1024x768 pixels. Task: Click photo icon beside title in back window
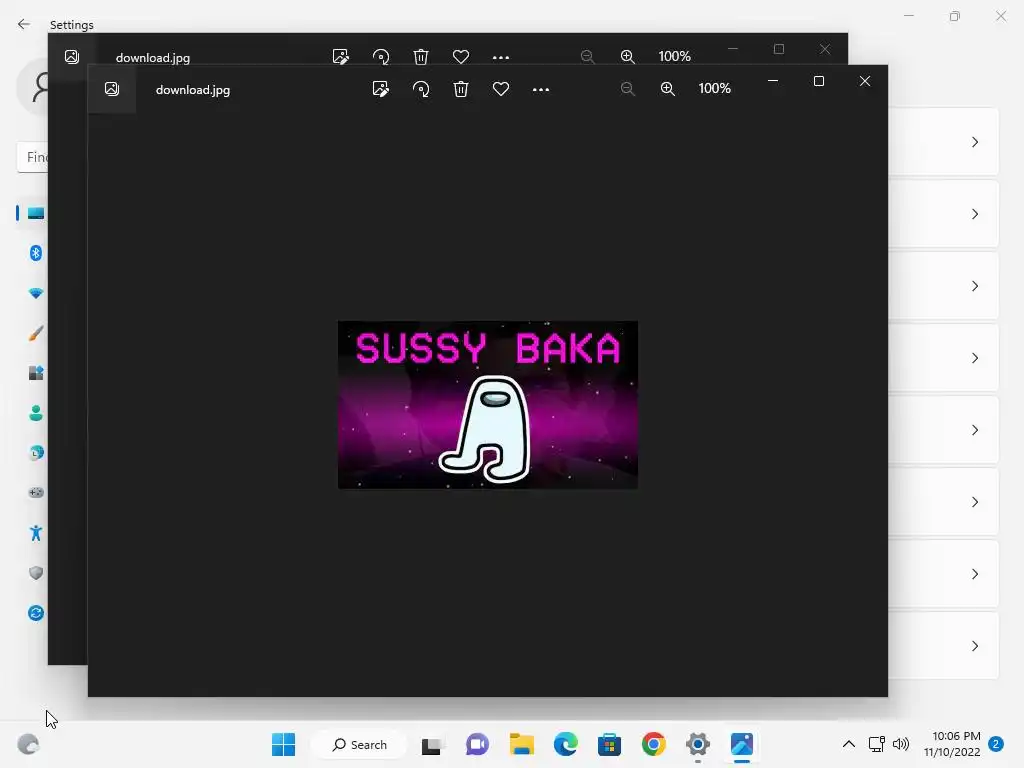point(72,57)
